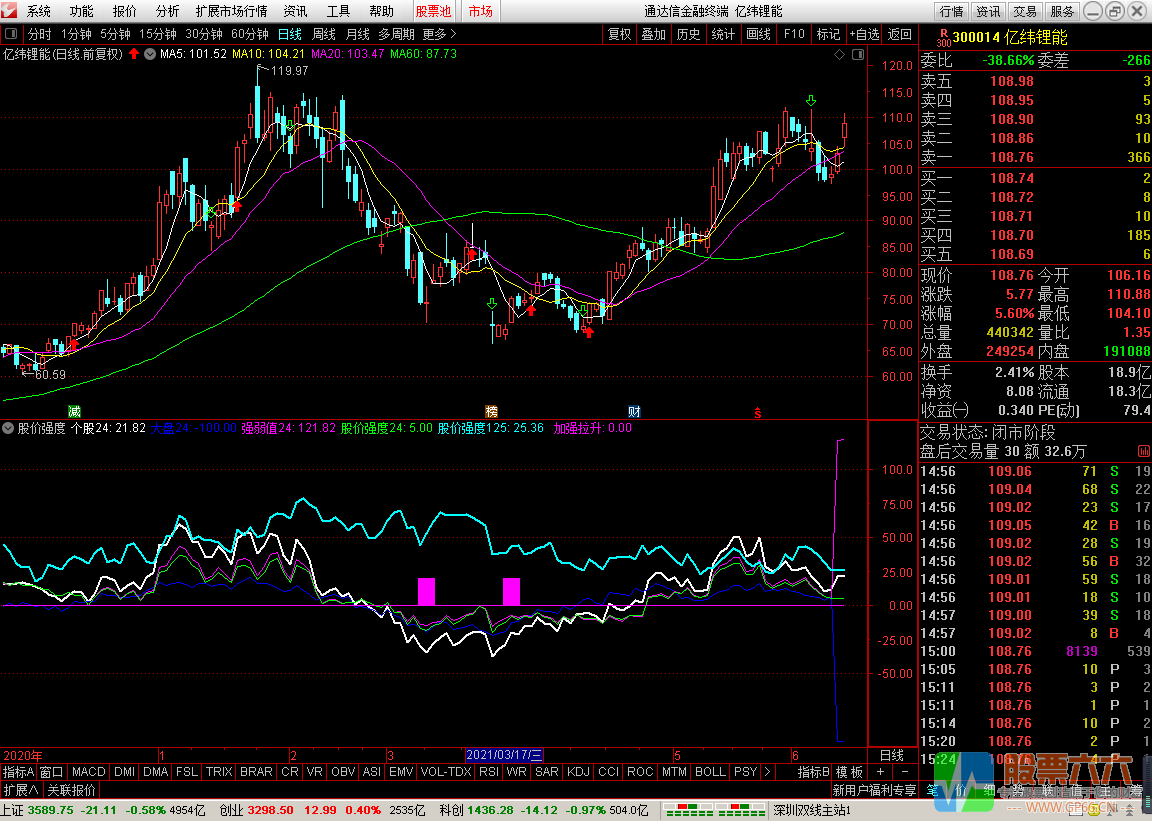Switch to the 服务 tab at top right
1152x822 pixels.
coord(1062,11)
